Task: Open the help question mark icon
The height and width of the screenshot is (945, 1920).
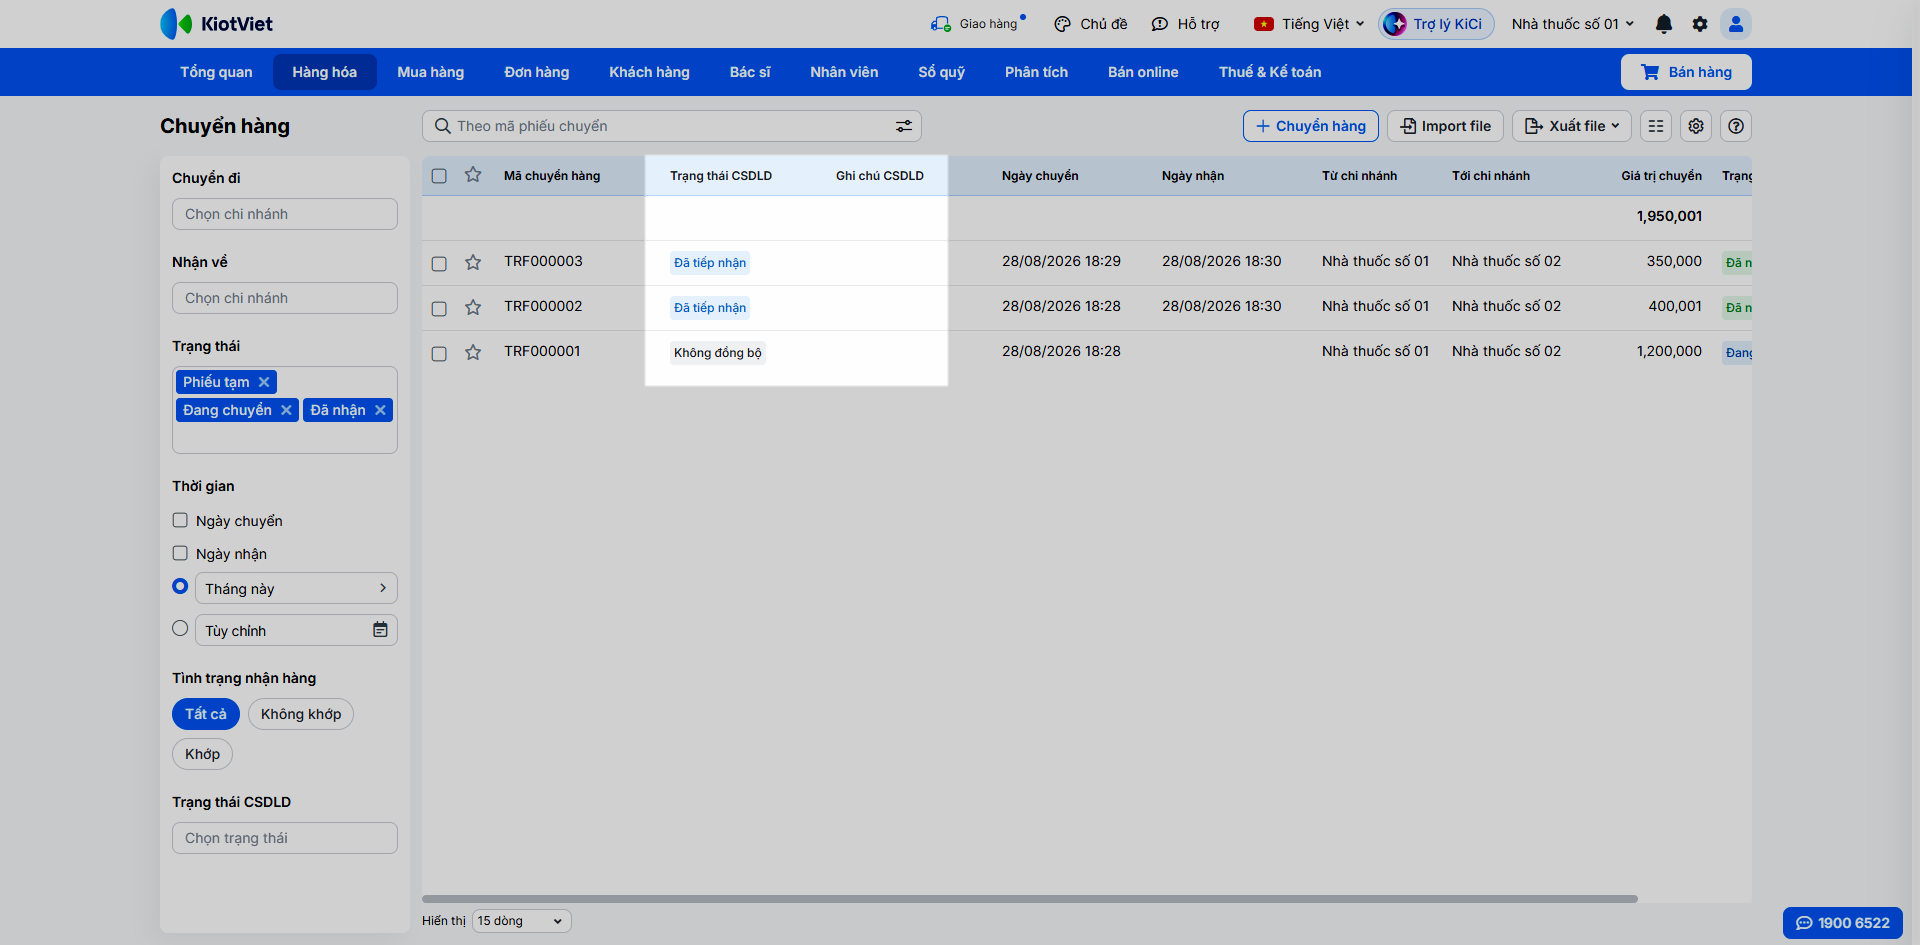Action: point(1736,126)
